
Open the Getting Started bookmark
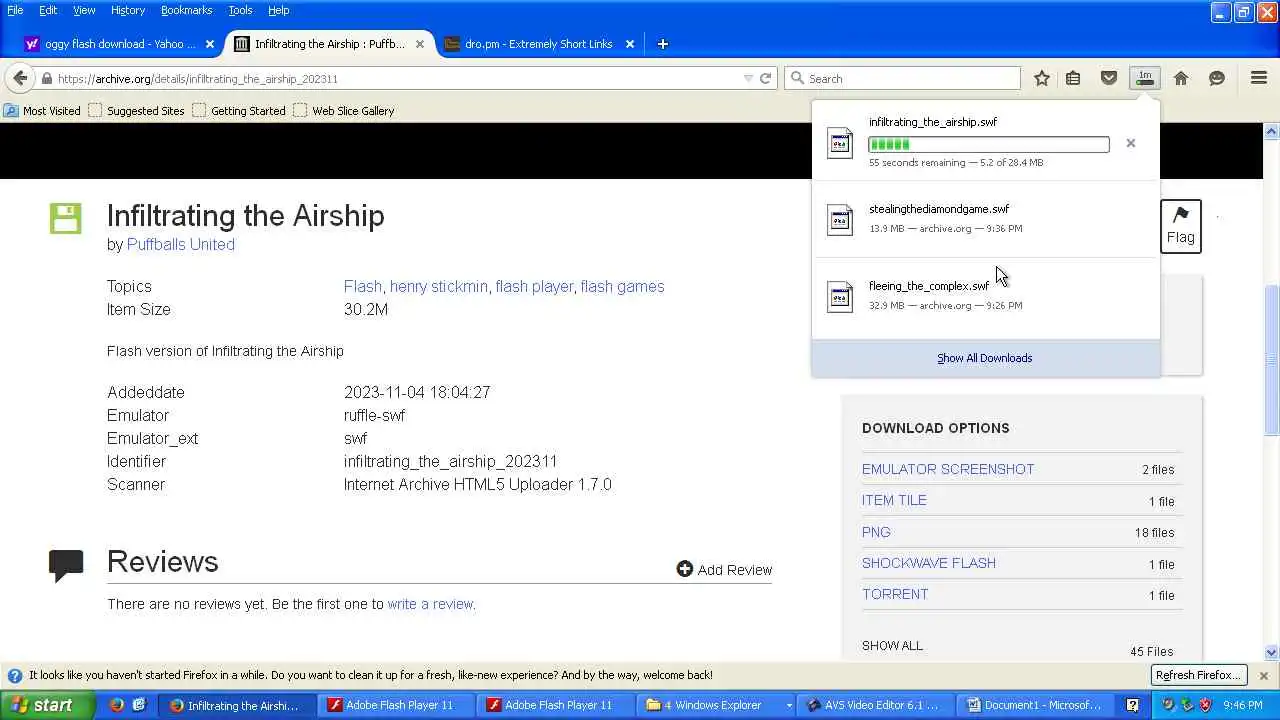click(x=239, y=111)
